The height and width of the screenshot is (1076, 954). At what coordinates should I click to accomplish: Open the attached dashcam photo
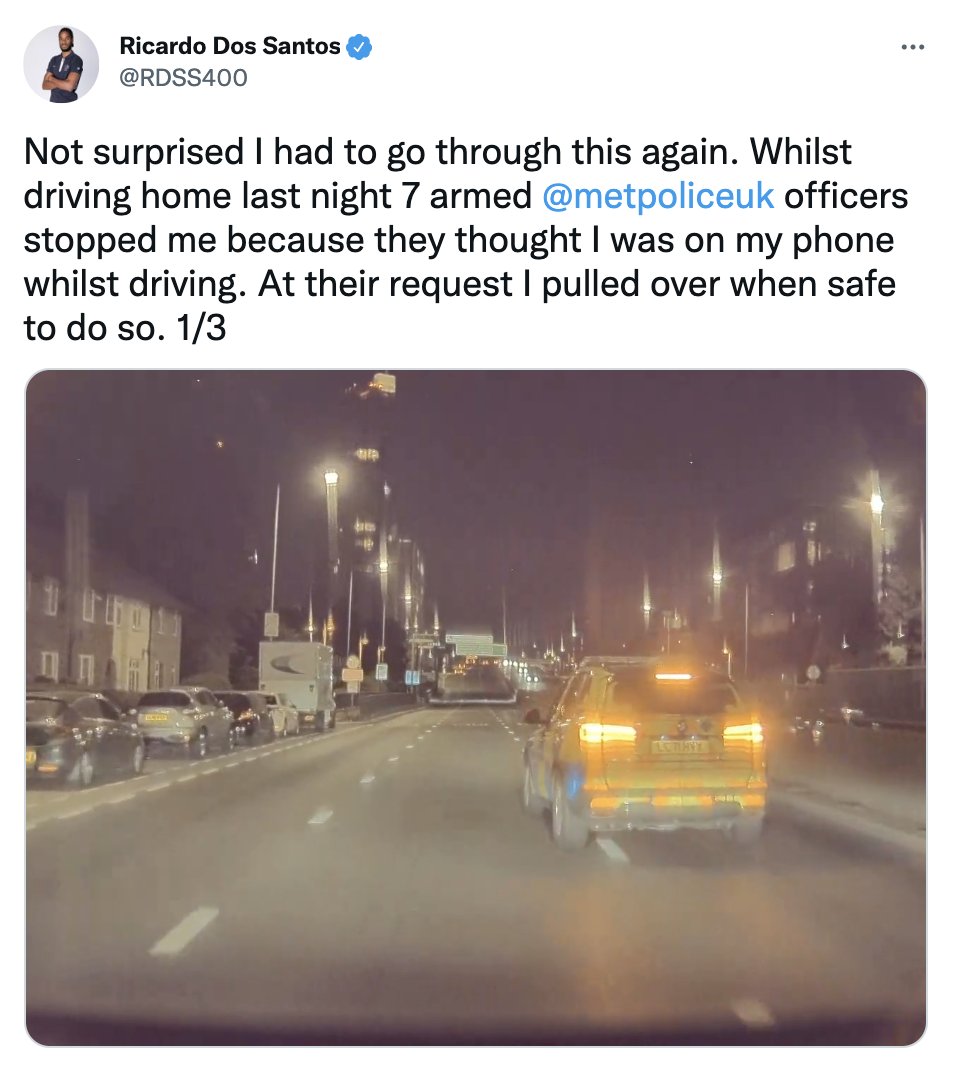click(x=476, y=707)
